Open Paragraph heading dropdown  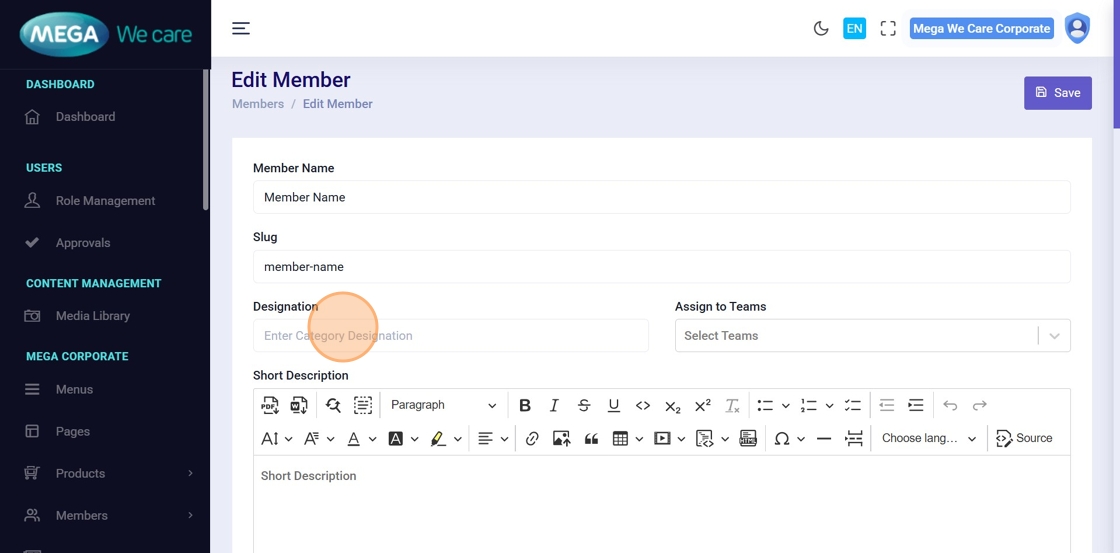(443, 405)
